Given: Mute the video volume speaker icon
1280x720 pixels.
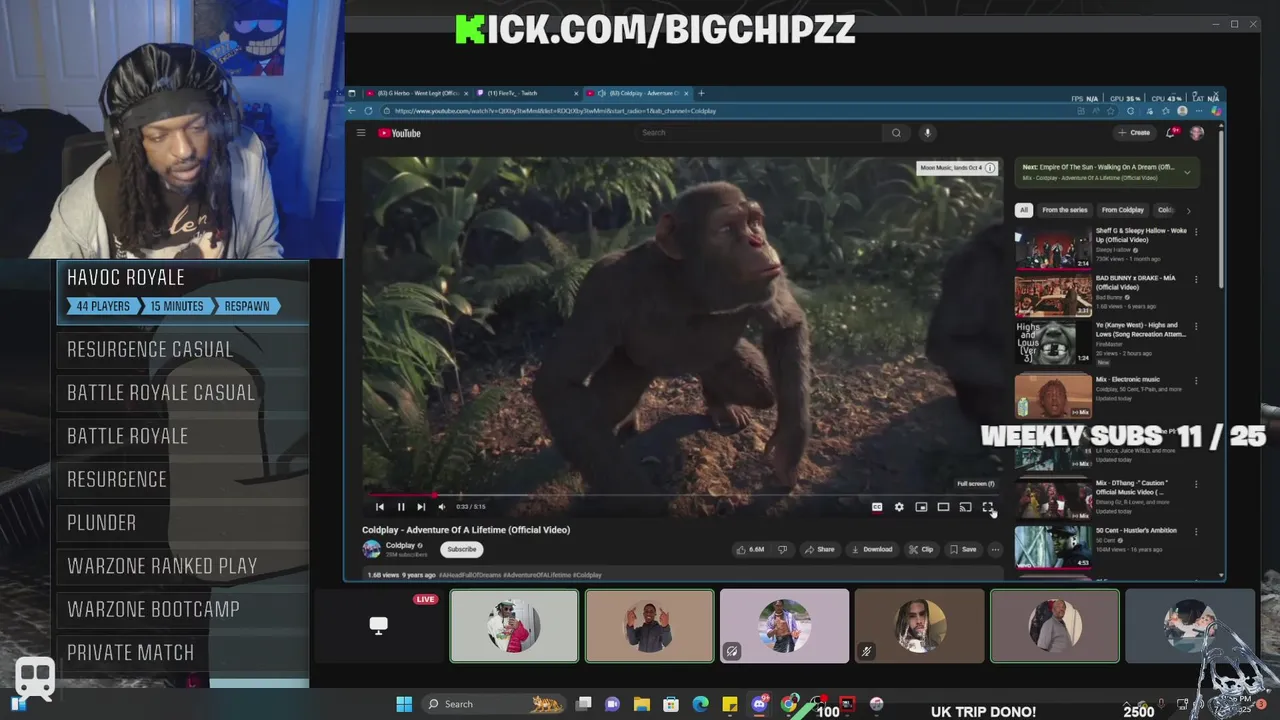Looking at the screenshot, I should coord(442,507).
